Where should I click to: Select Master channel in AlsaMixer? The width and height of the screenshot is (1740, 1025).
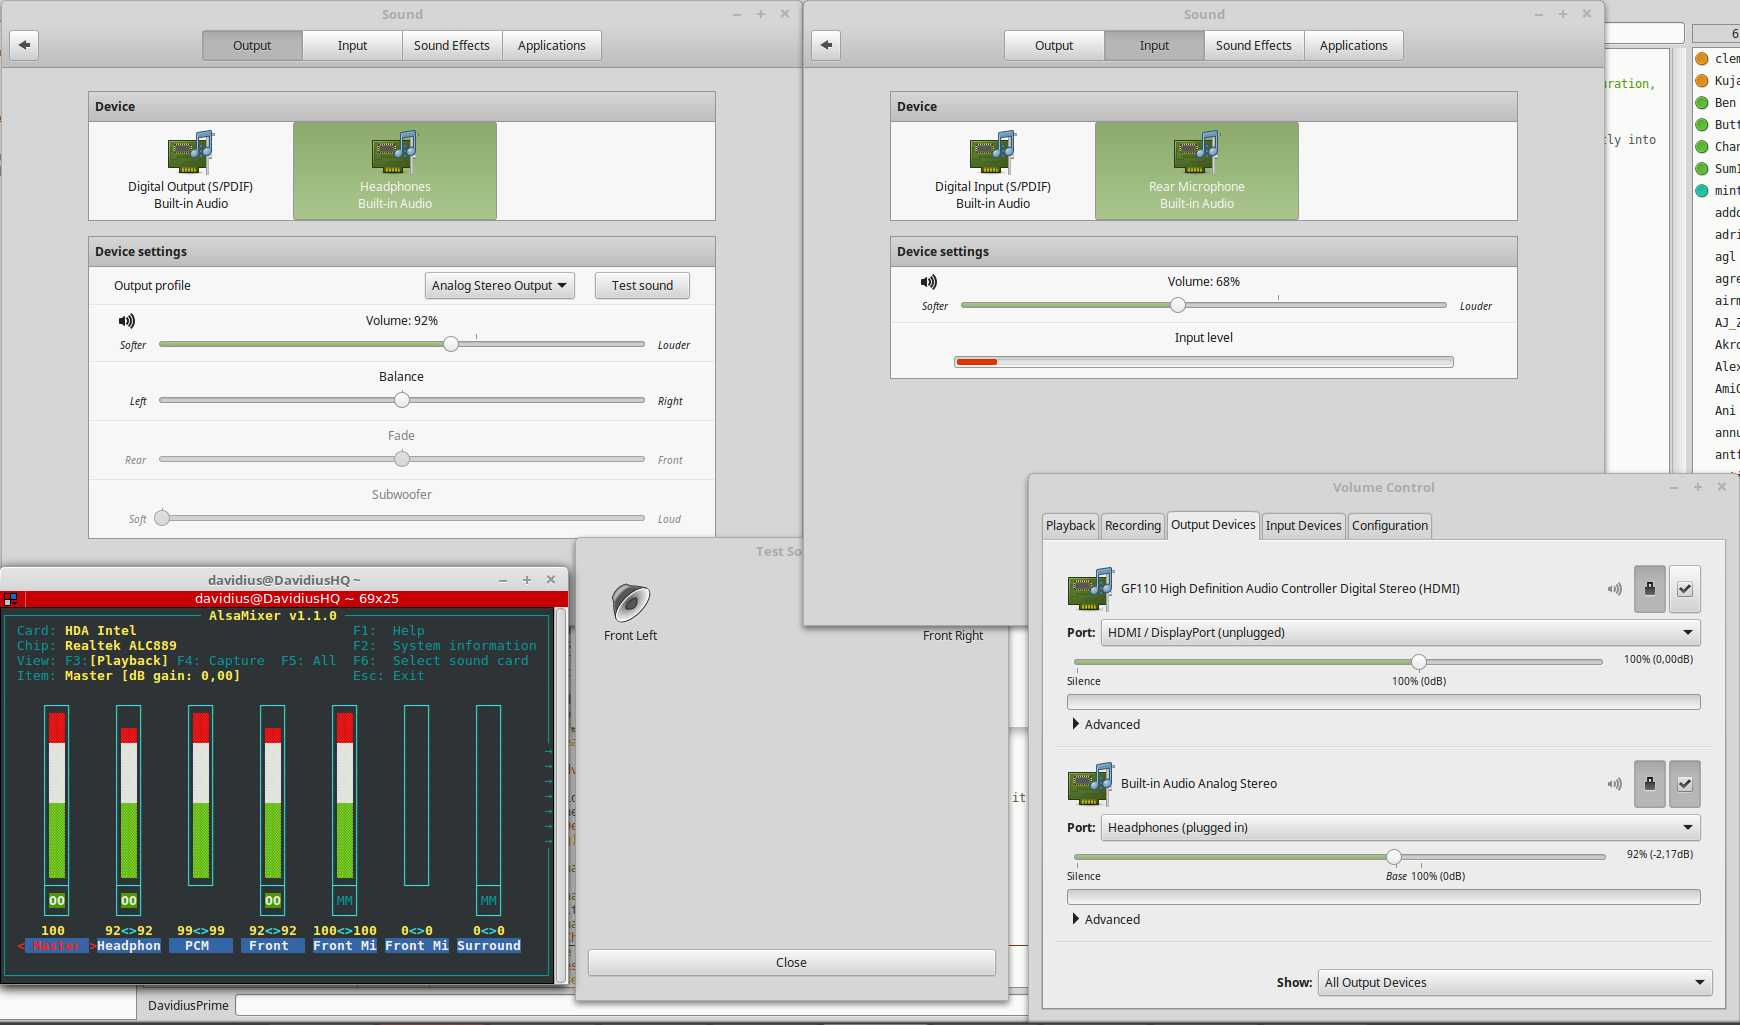57,946
